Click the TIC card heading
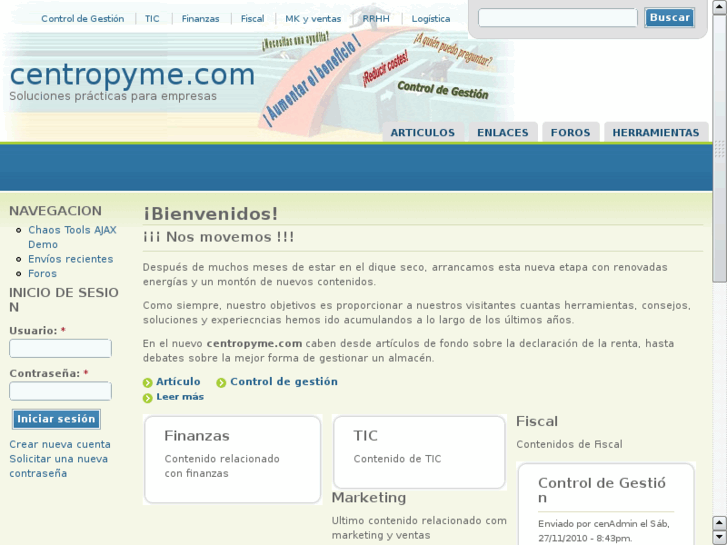 (365, 436)
